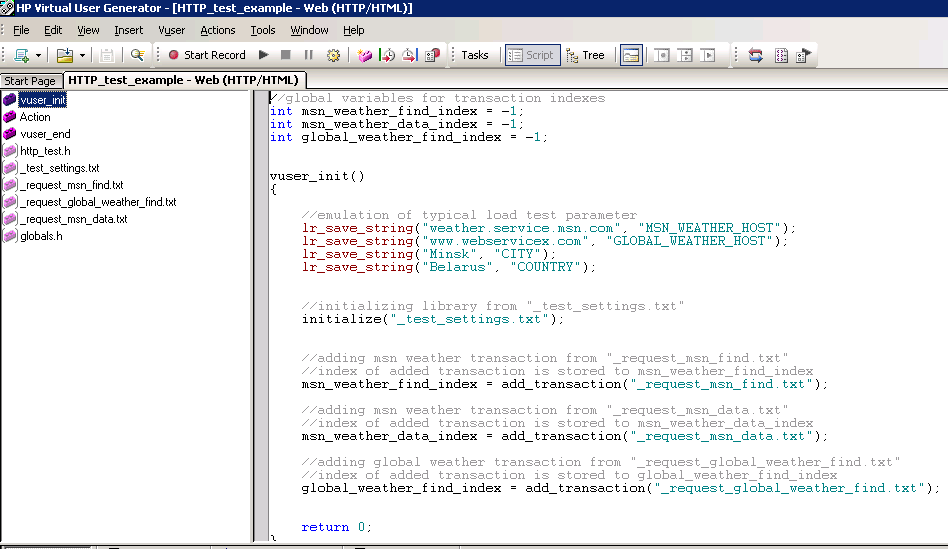Open _request_msn_find.txt in the tree
948x549 pixels.
[x=71, y=184]
